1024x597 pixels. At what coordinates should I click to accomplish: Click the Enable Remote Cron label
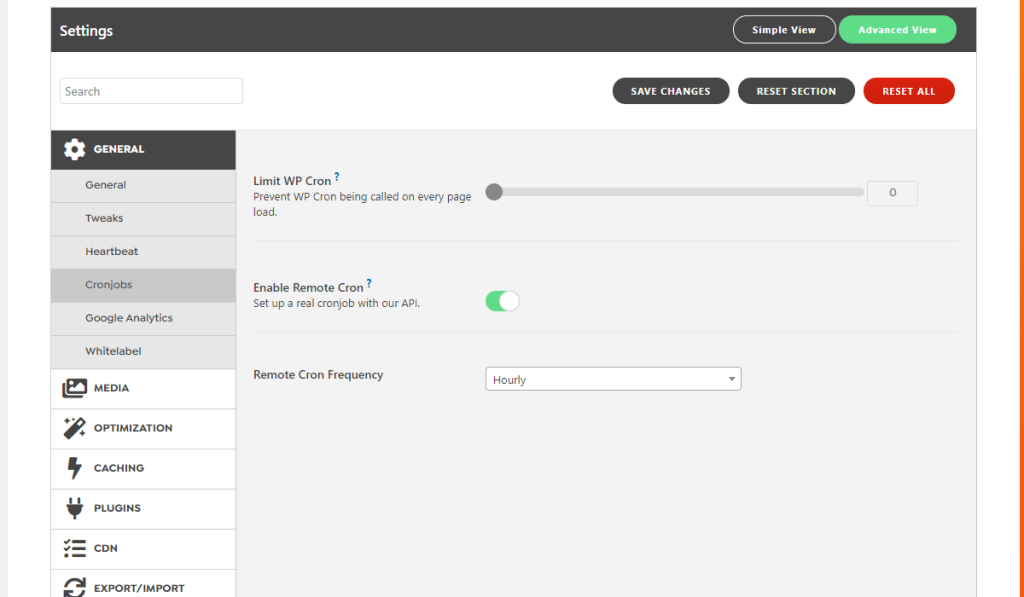point(308,287)
